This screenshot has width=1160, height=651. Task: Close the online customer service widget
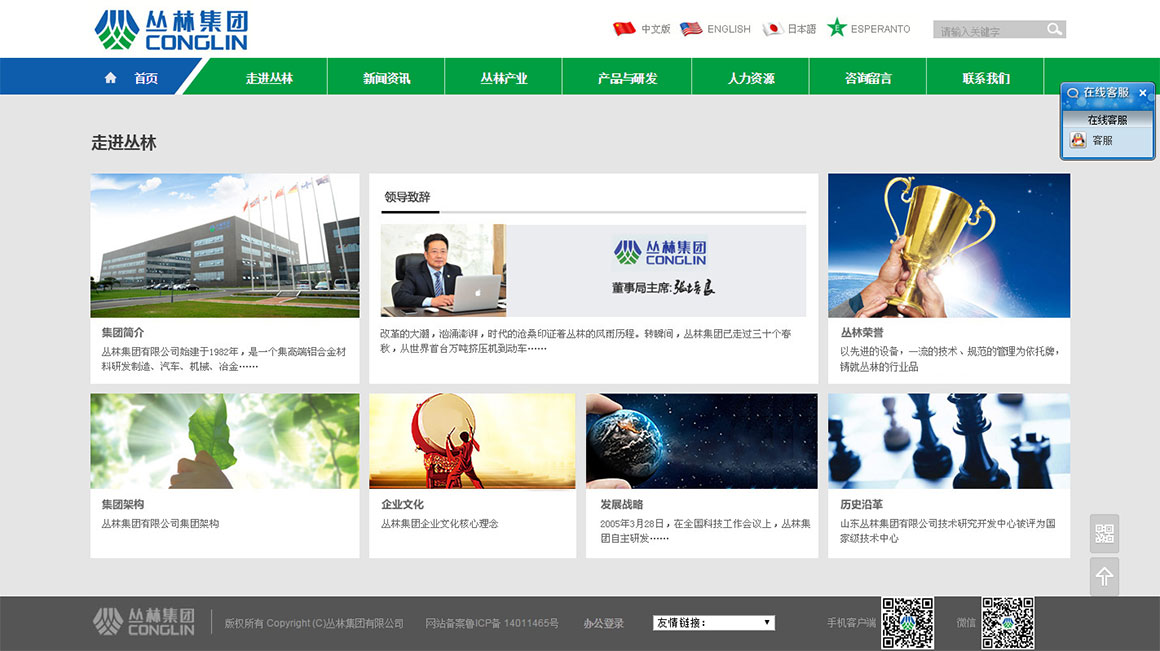(x=1143, y=93)
